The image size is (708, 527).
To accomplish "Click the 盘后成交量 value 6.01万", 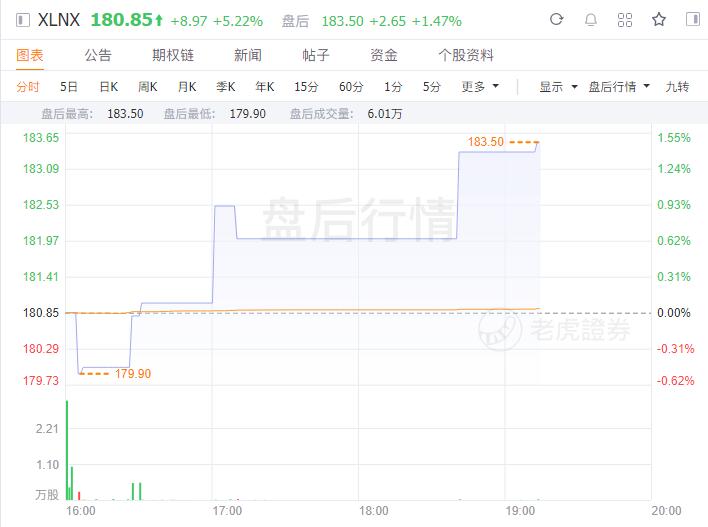I will tap(385, 113).
